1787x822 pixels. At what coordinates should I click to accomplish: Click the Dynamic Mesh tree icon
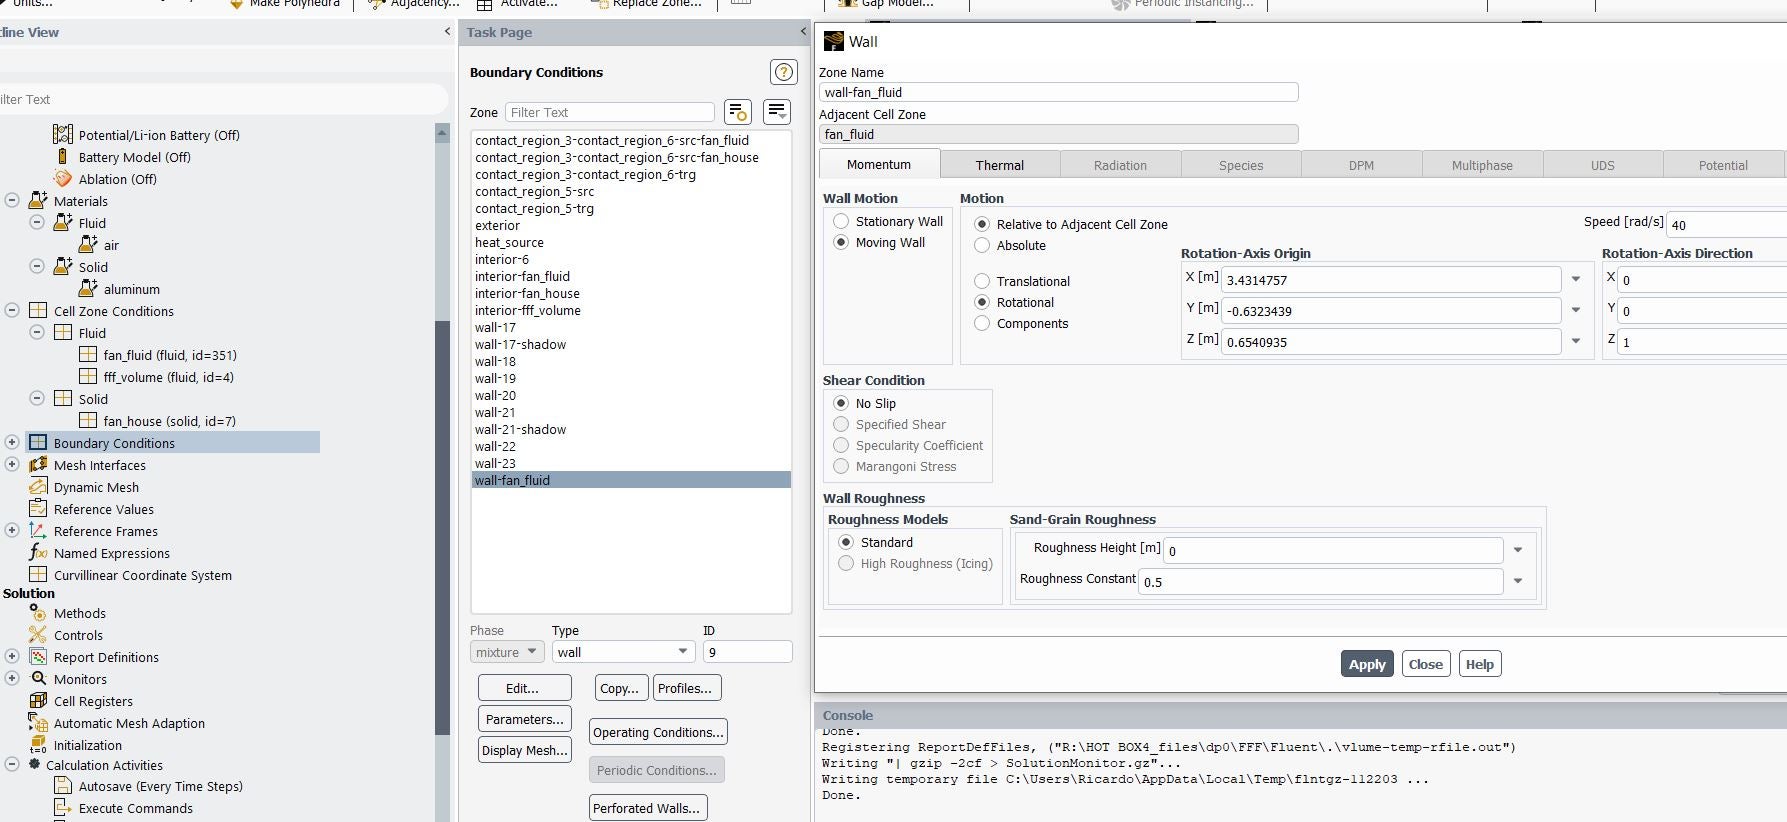tap(38, 487)
